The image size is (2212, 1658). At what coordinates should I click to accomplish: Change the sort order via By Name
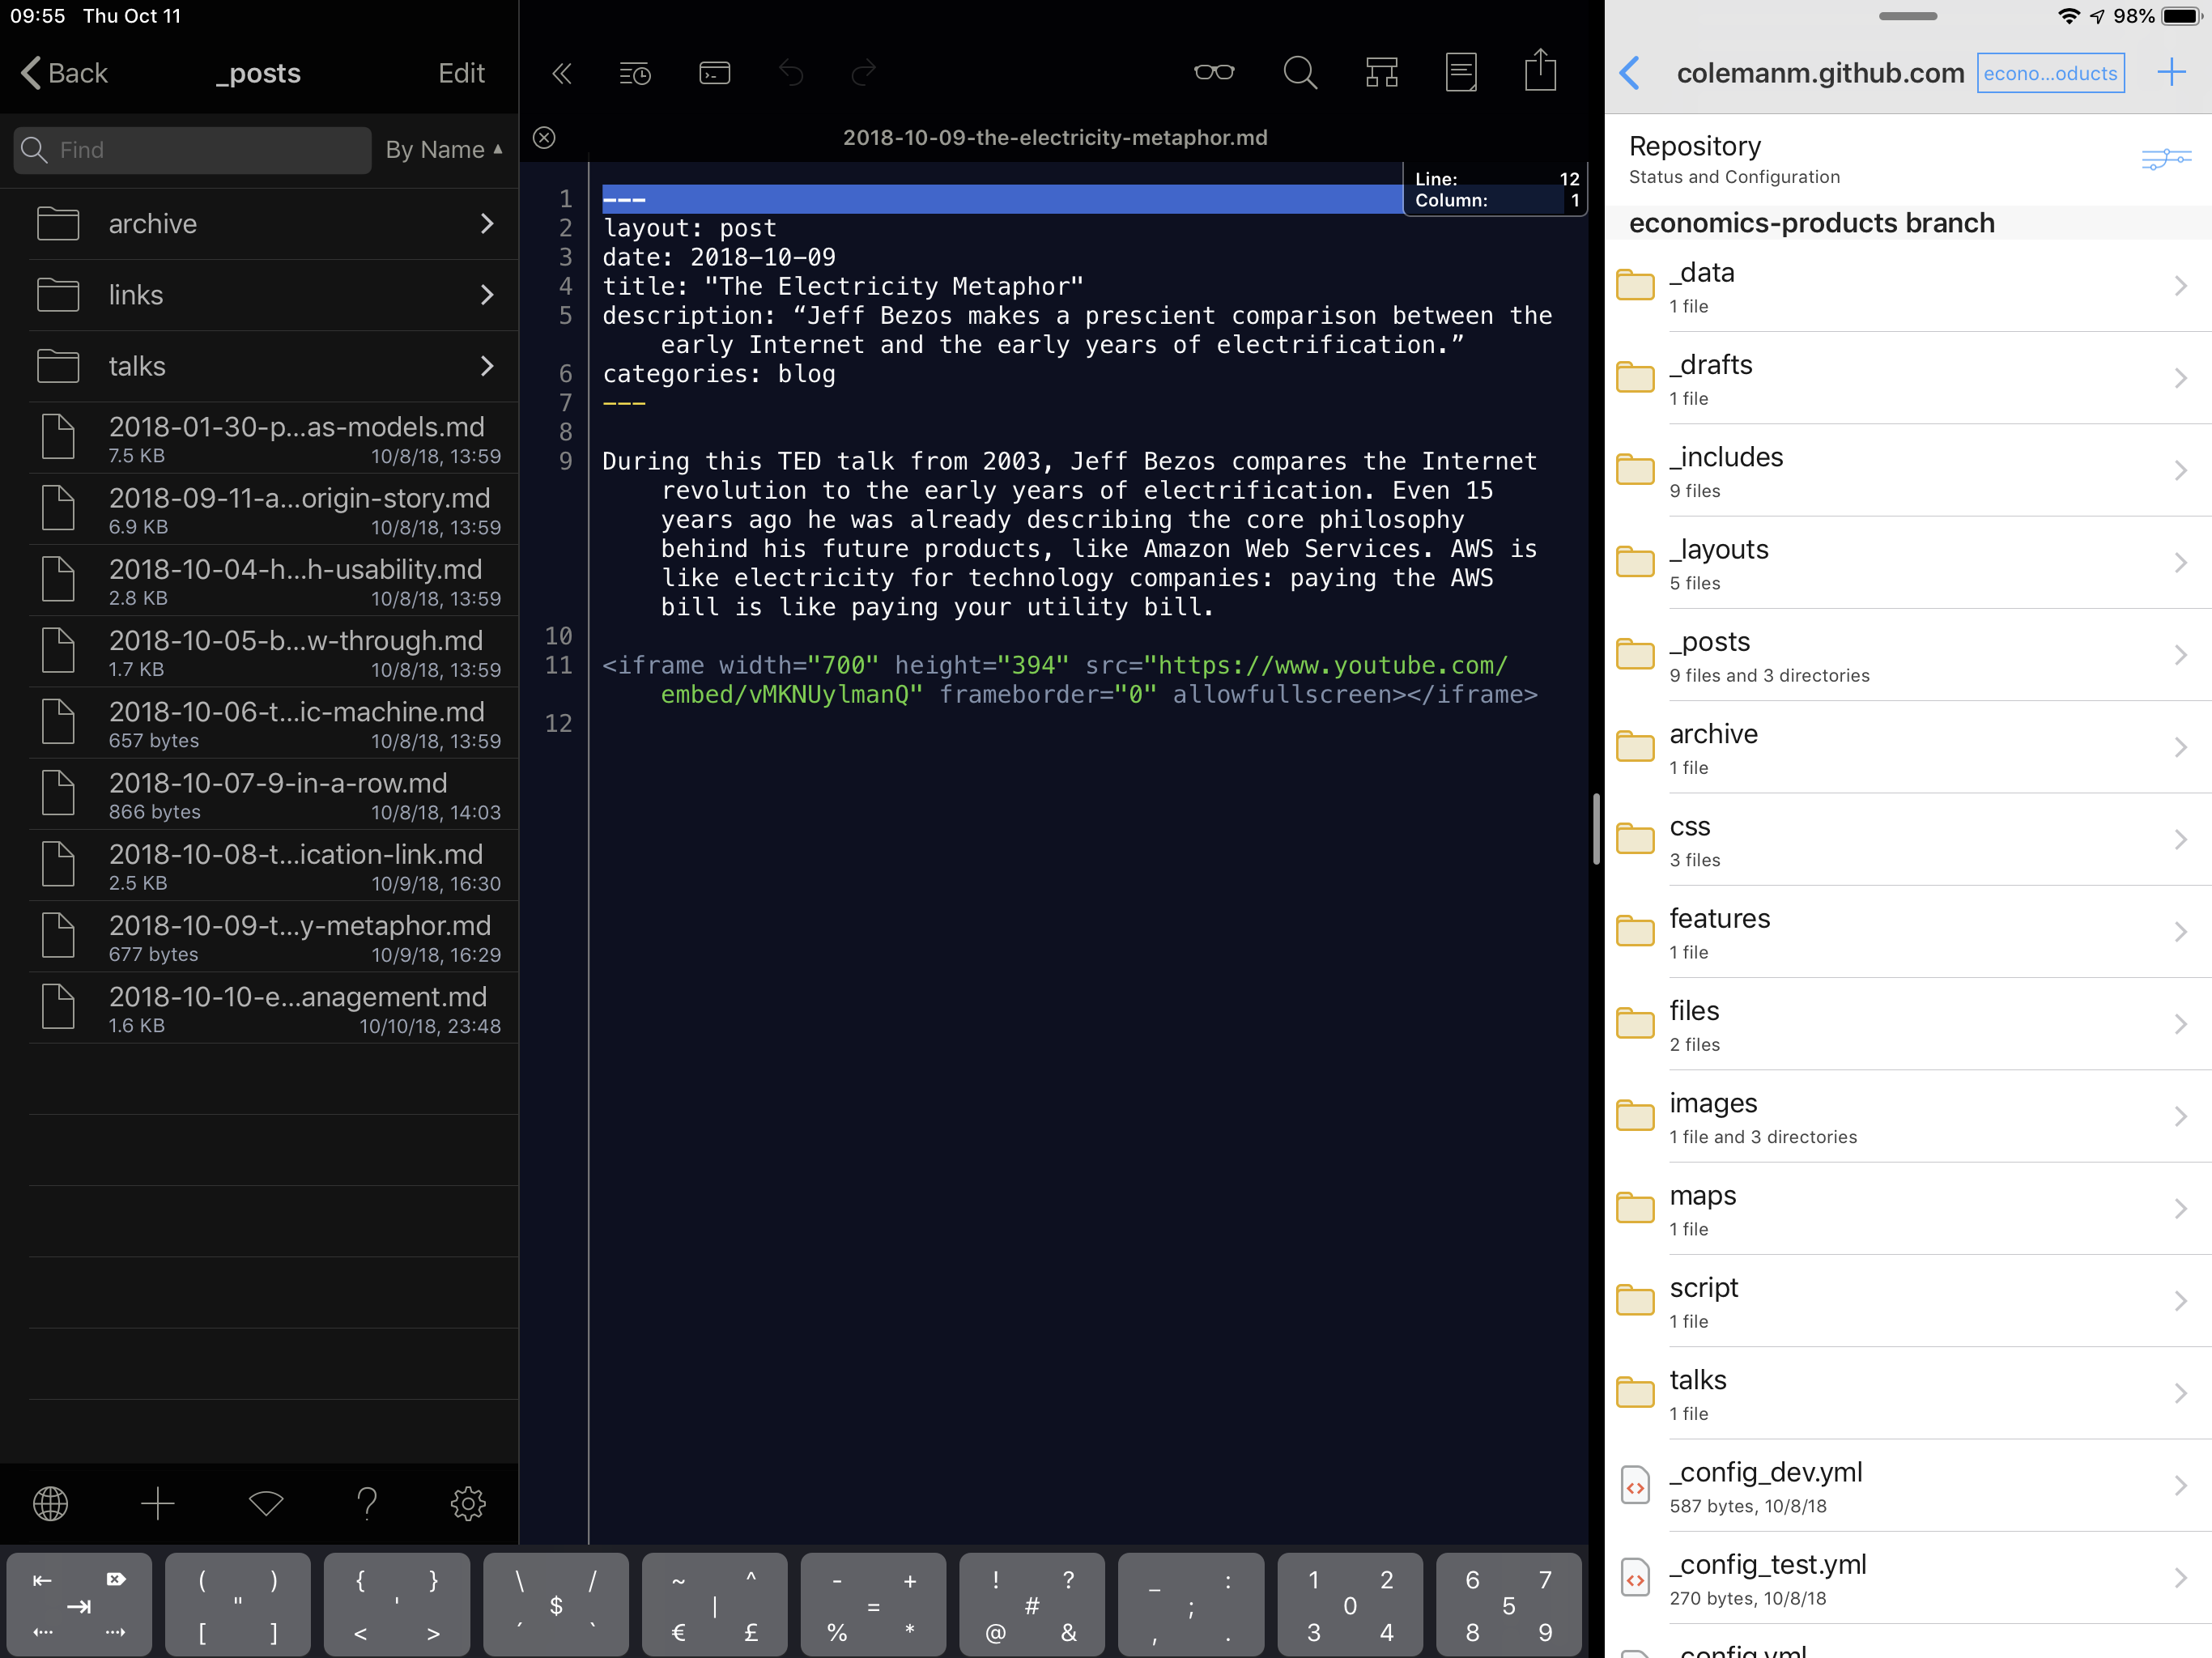tap(443, 150)
